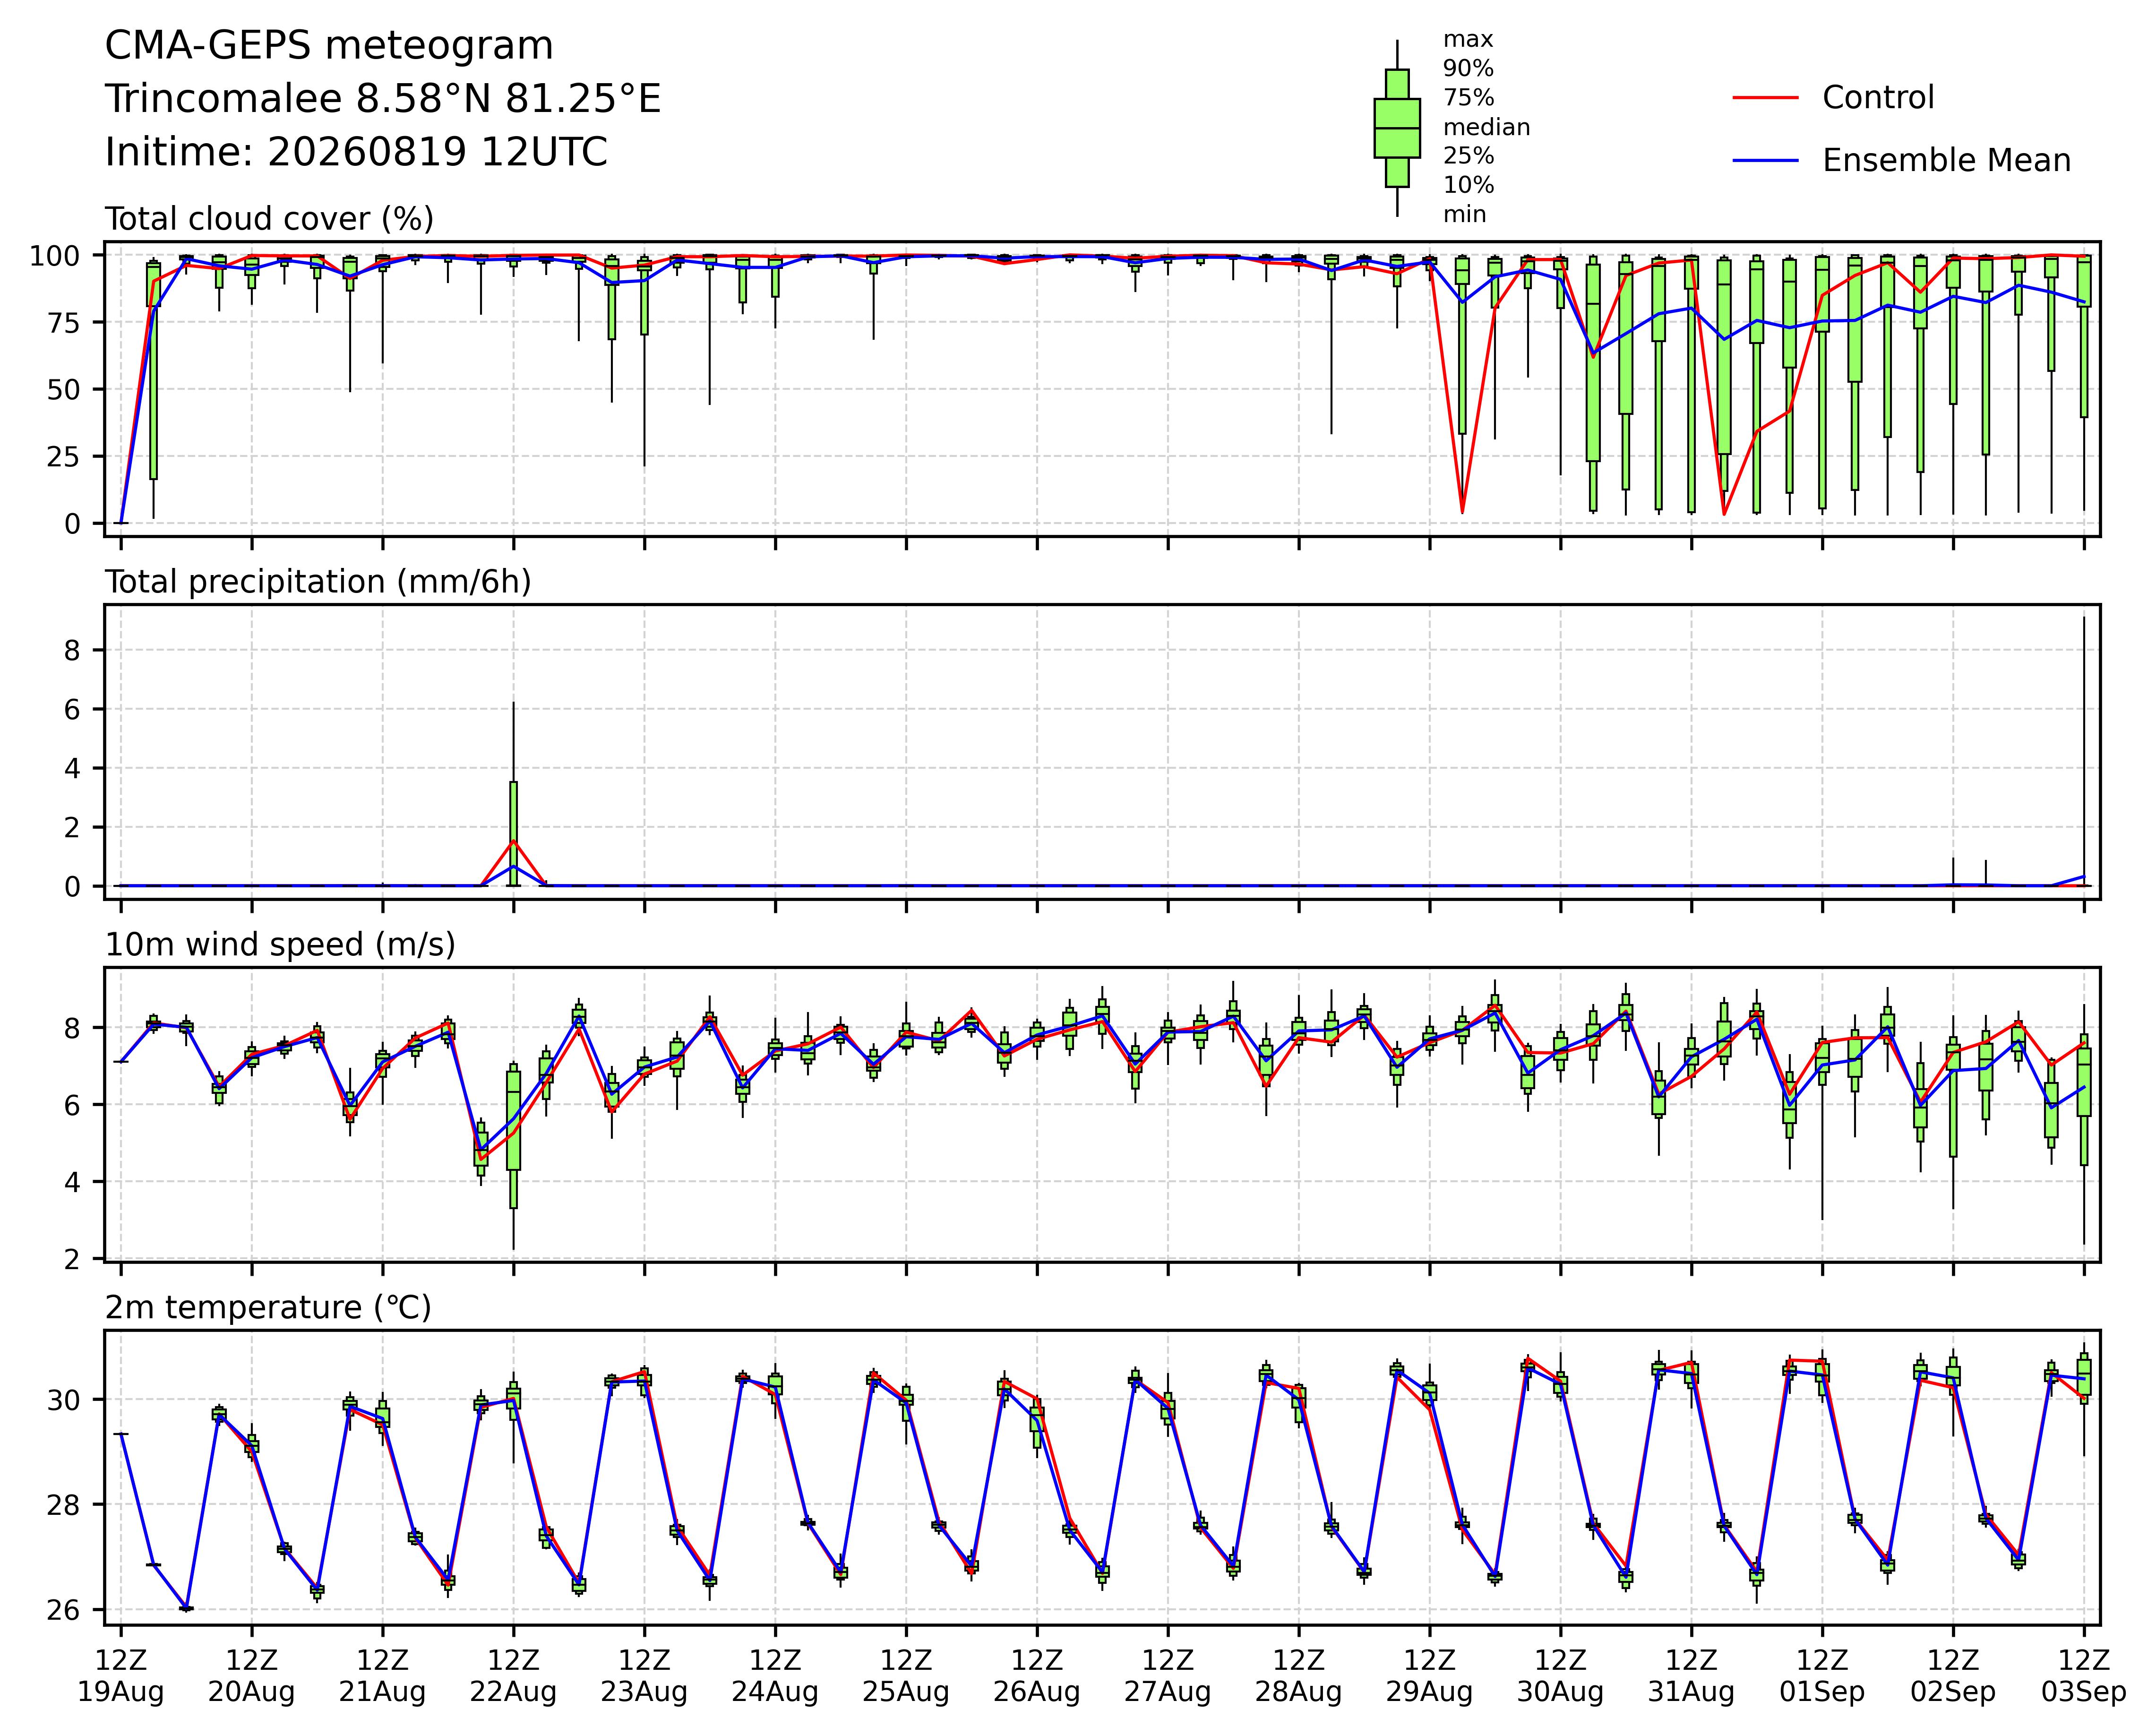Select the "Ensemble Mean" legend label

pyautogui.click(x=1947, y=161)
